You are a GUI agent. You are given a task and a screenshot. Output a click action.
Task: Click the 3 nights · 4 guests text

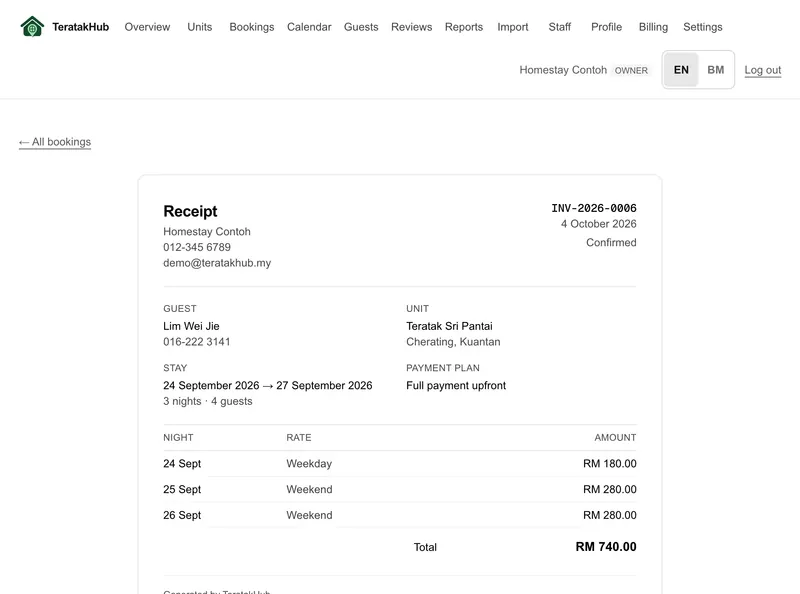click(208, 401)
